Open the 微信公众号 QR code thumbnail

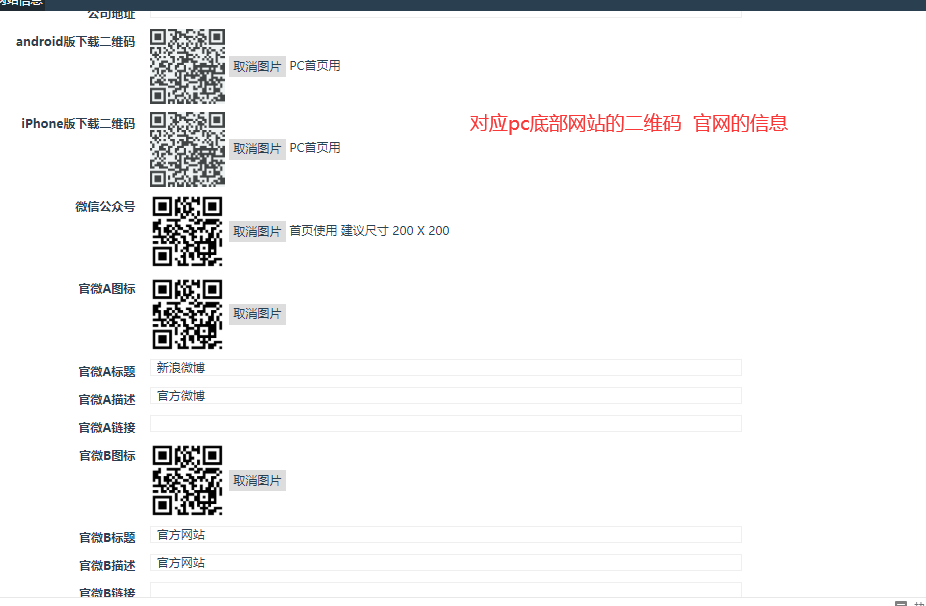point(187,231)
